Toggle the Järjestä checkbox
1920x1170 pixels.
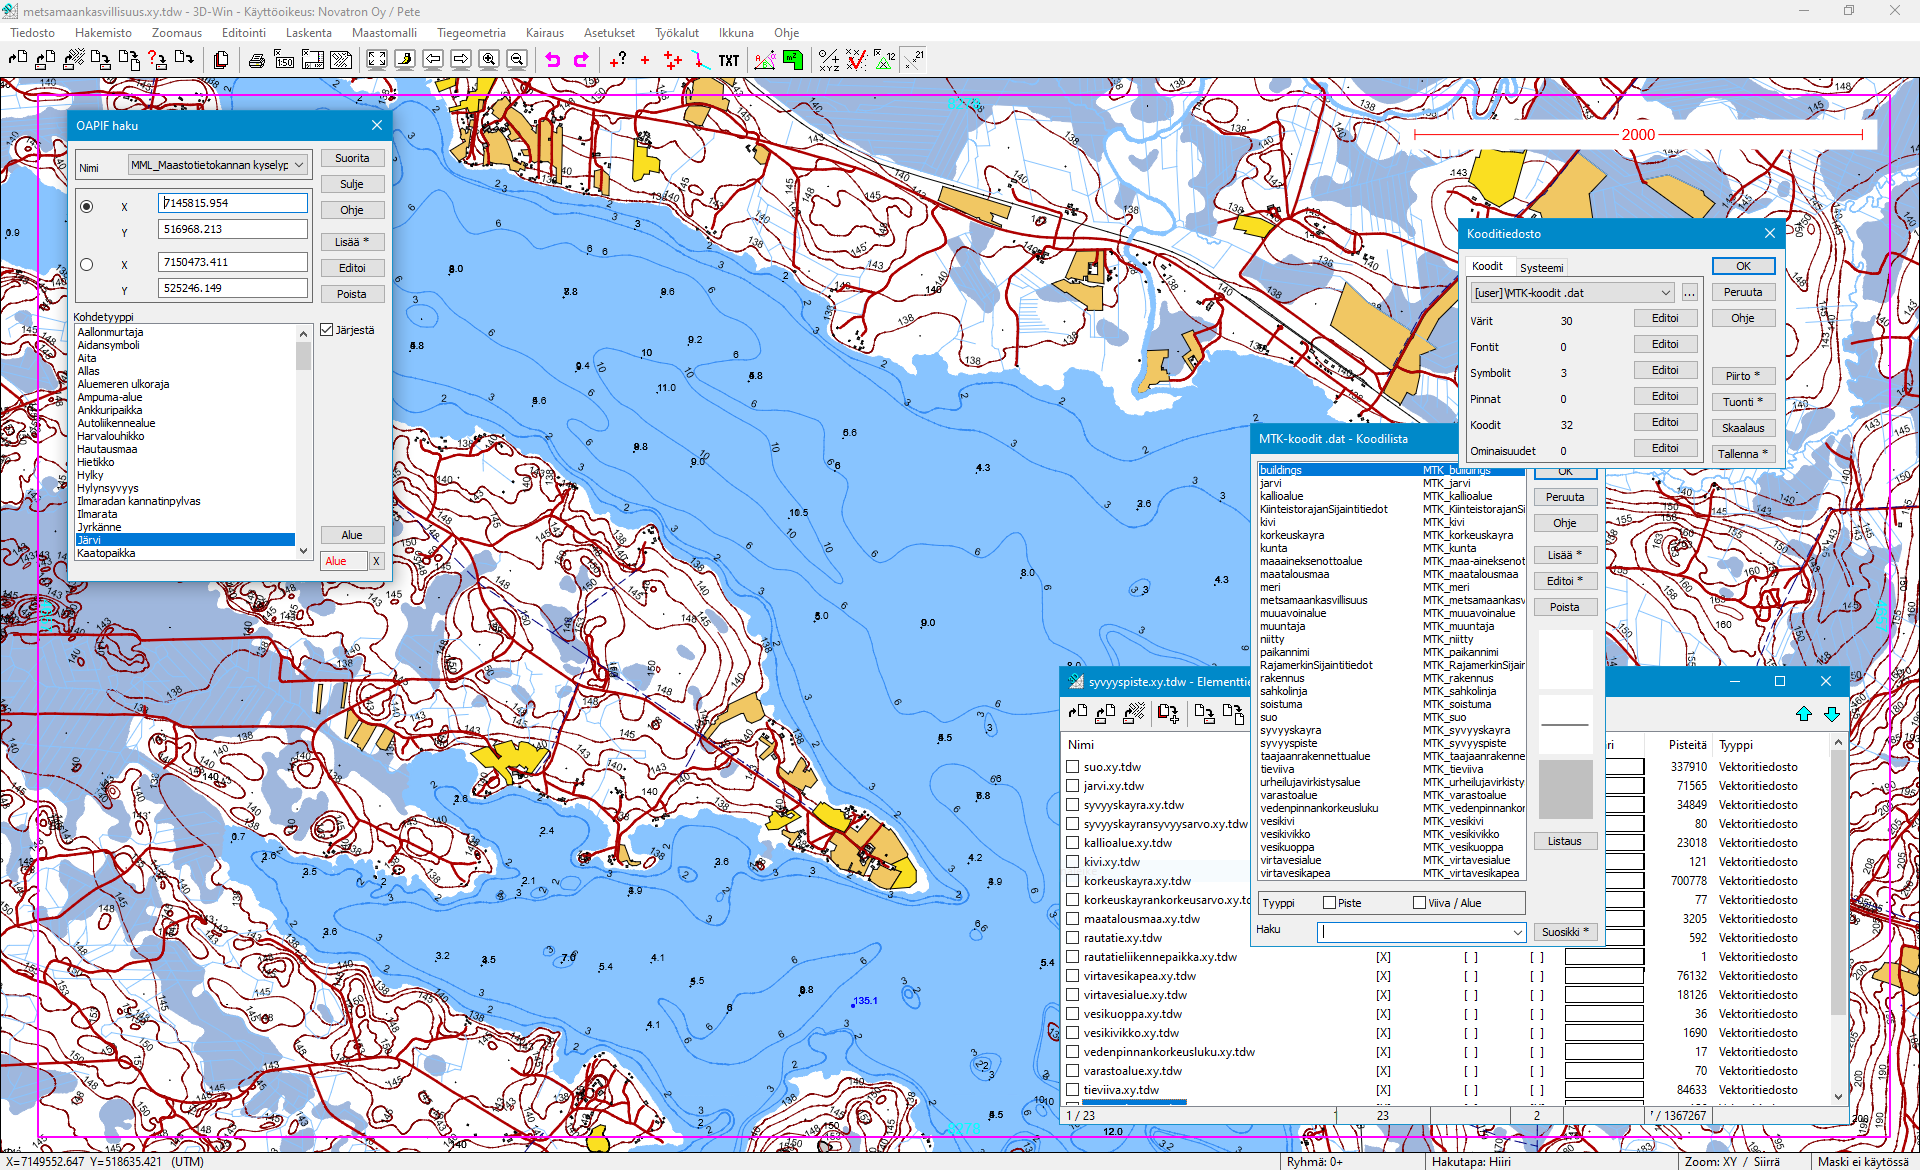tap(327, 330)
